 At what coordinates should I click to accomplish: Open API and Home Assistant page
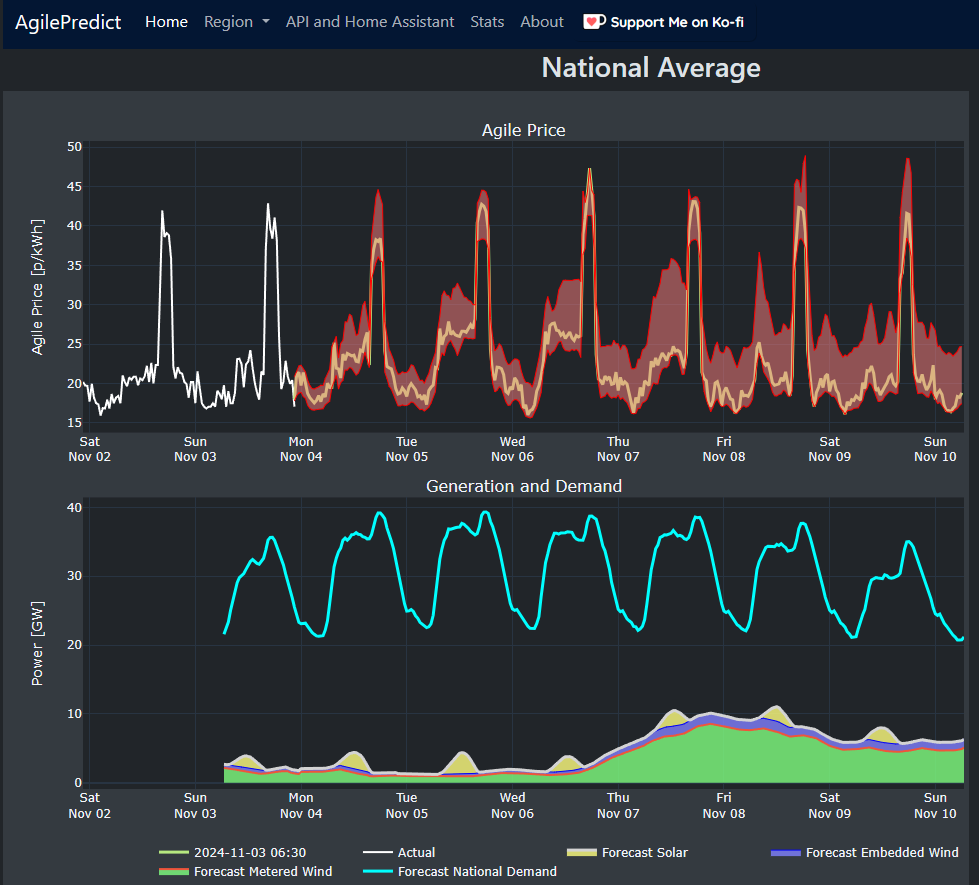370,22
